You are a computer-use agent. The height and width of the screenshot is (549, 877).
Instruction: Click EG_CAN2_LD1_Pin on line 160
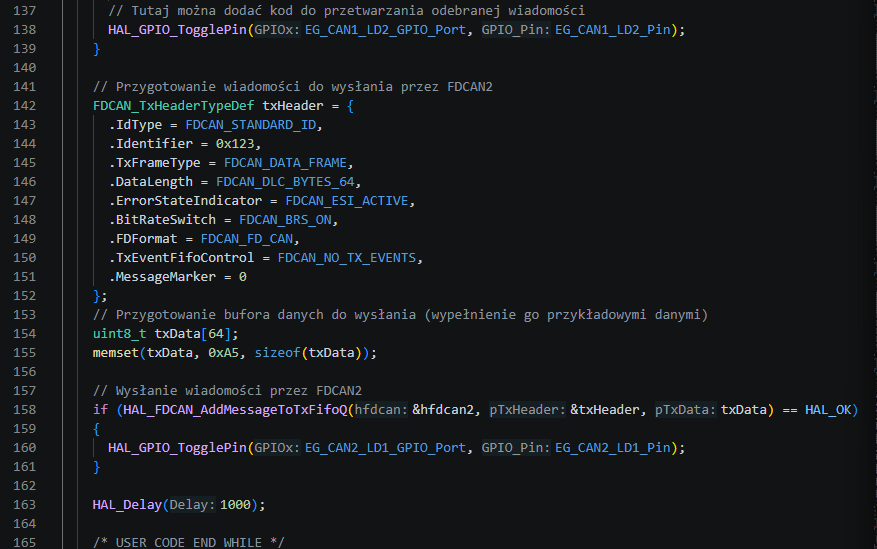[x=612, y=448]
